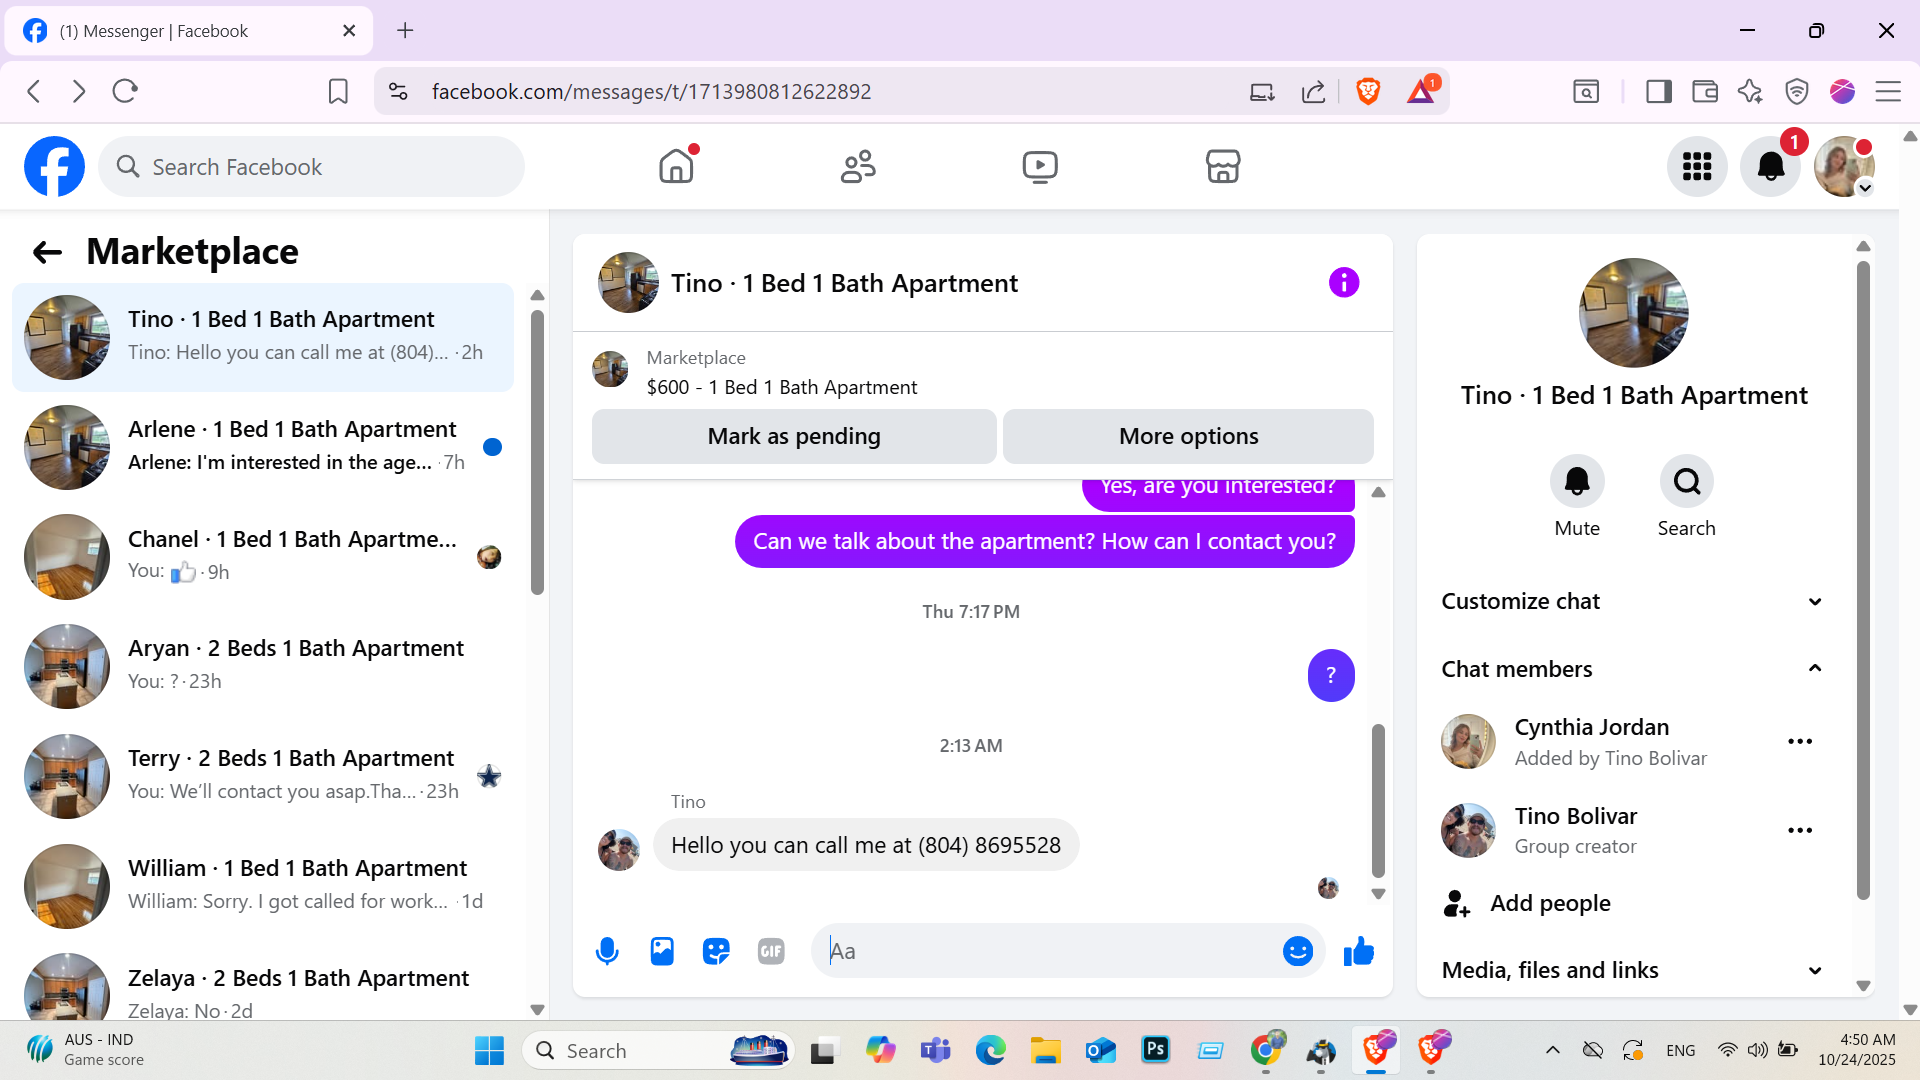Viewport: 1920px width, 1080px height.
Task: Open the Video (Watch) icon
Action: (x=1040, y=166)
